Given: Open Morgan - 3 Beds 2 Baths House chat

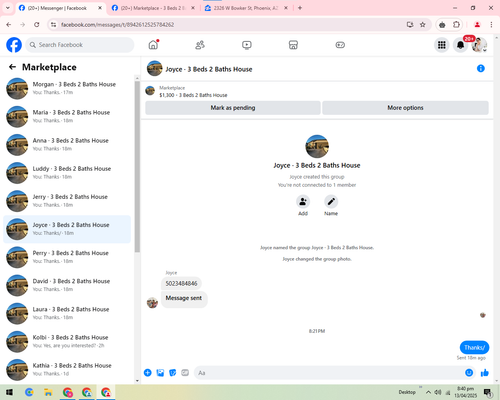Looking at the screenshot, I should tap(67, 88).
